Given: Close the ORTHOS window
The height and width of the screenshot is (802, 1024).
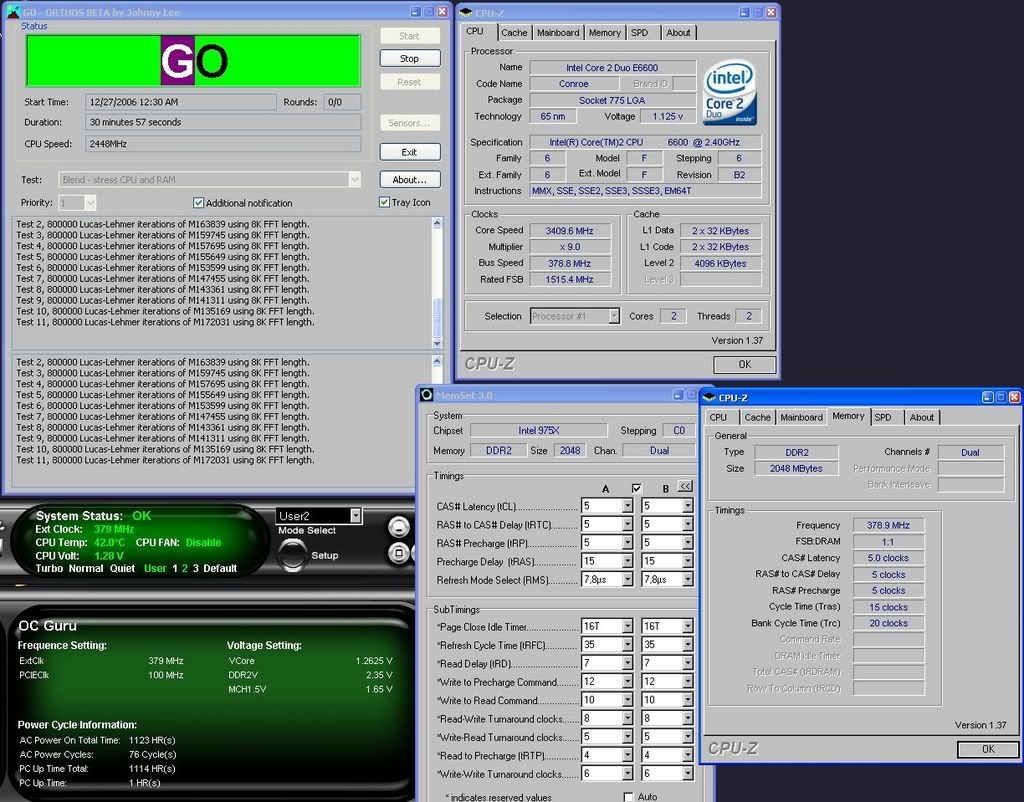Looking at the screenshot, I should tap(443, 12).
